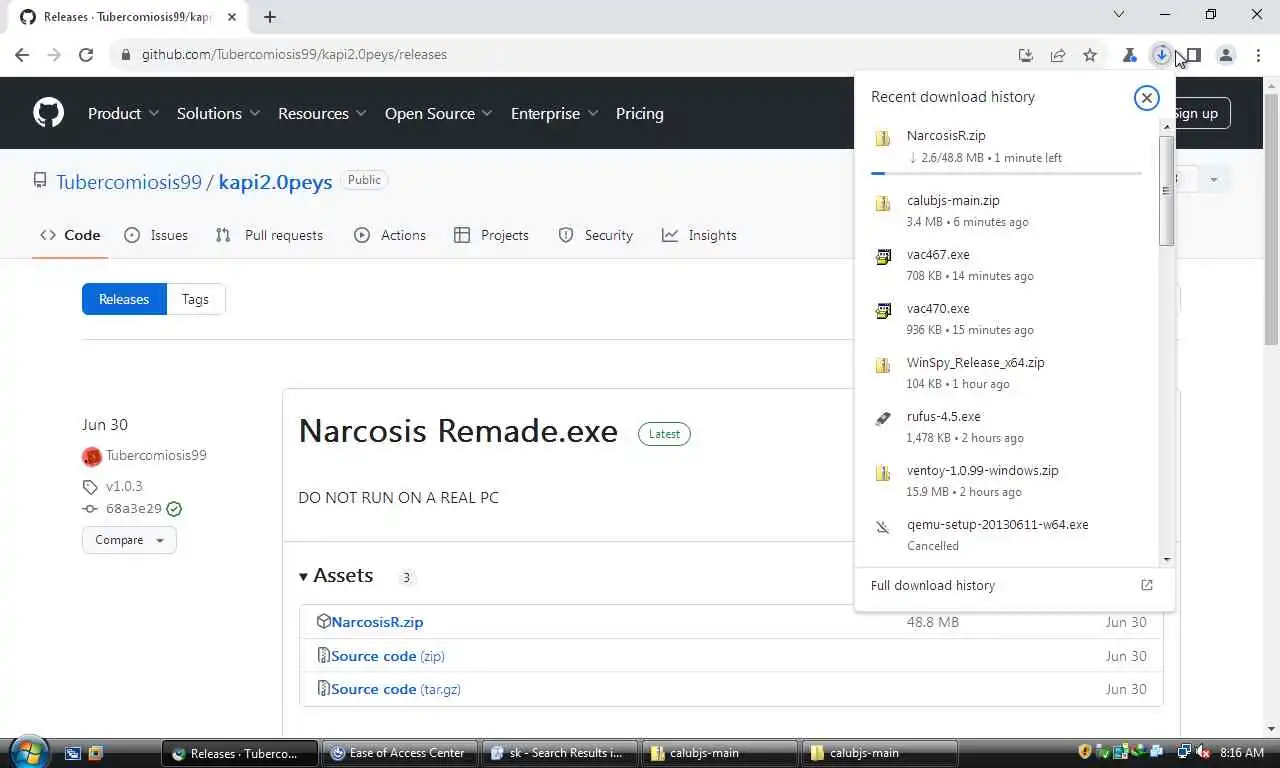The image size is (1280, 768).
Task: Open the Chrome tab search chevron
Action: click(x=1119, y=15)
